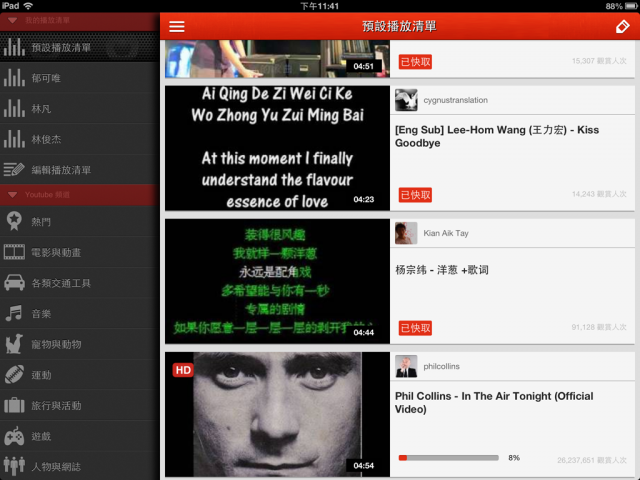Click 已快取 badge on the 04:51 video

415,62
